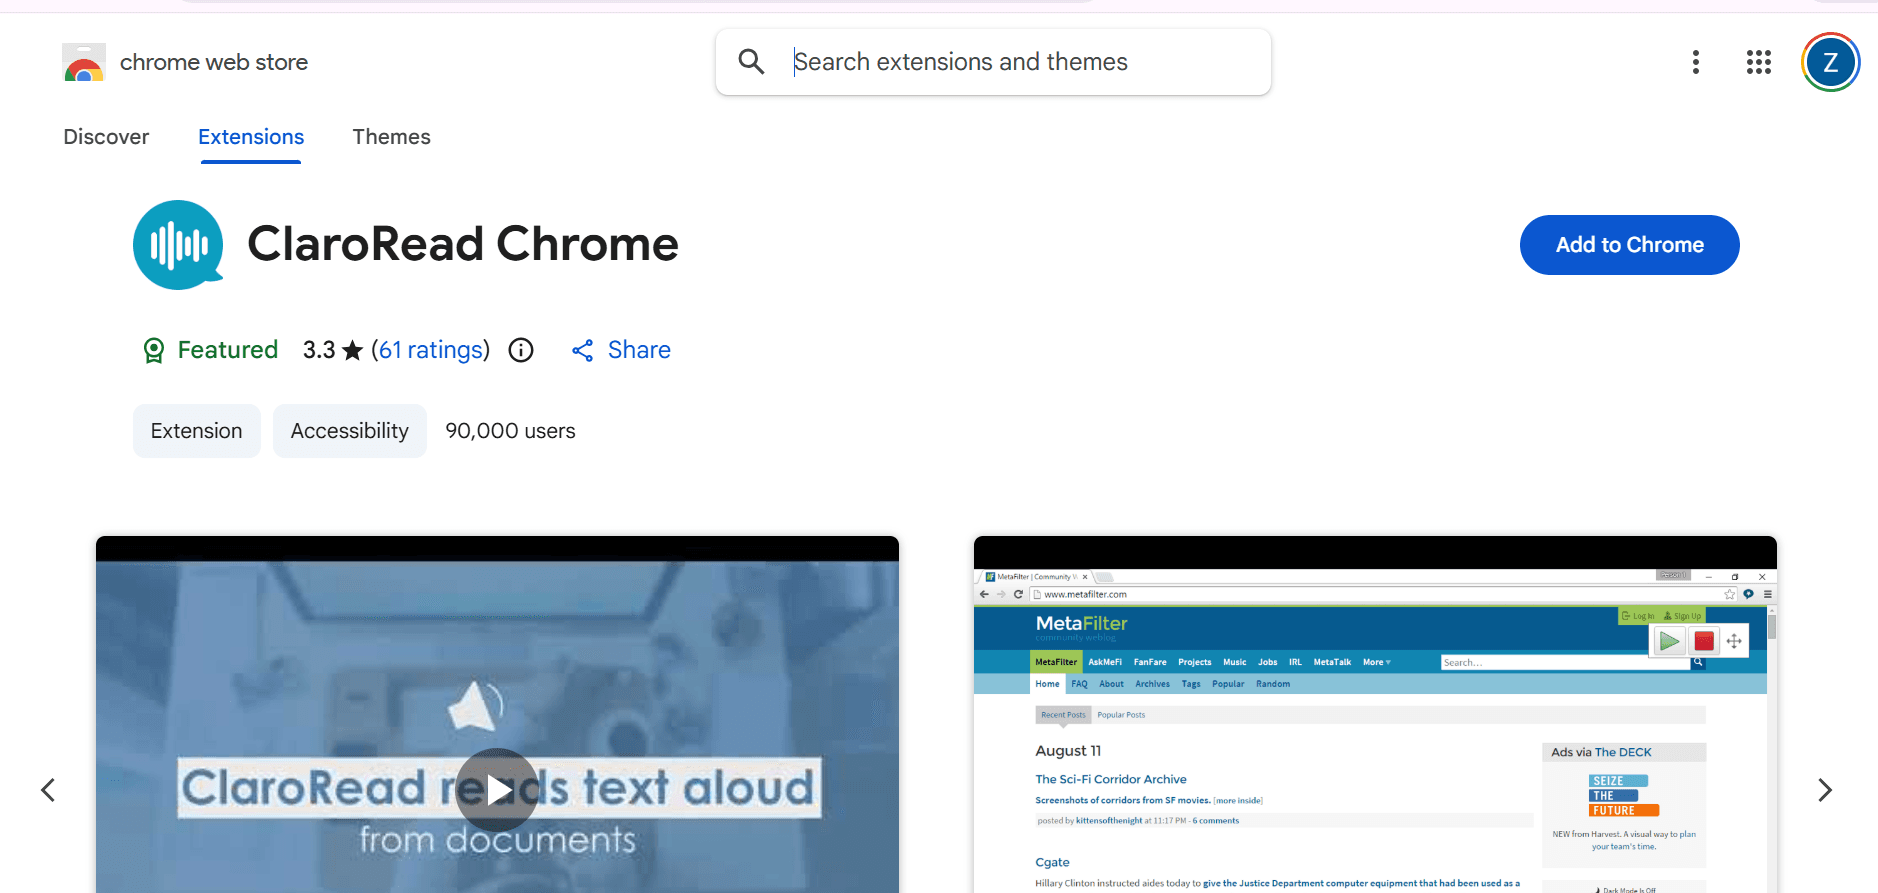The image size is (1878, 893).
Task: Click the Extension category chip
Action: point(197,431)
